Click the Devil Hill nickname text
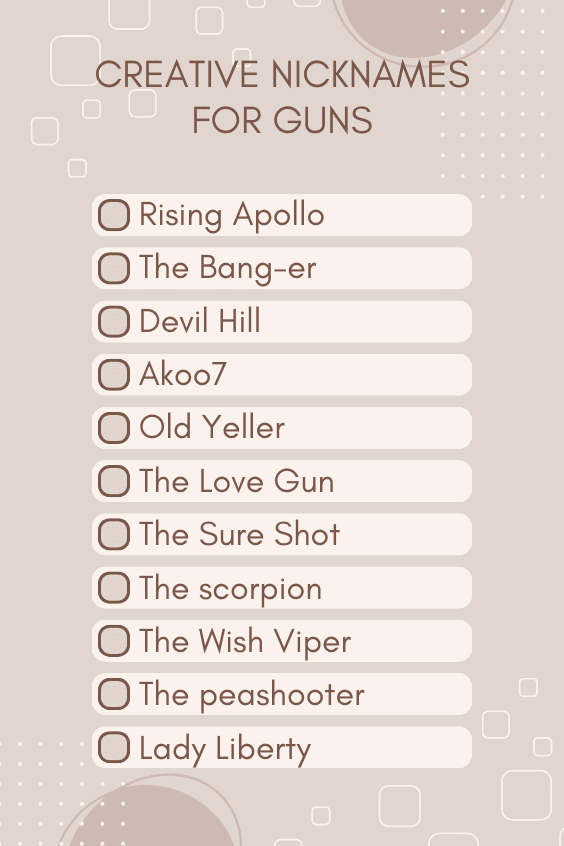This screenshot has height=846, width=564. click(x=200, y=320)
